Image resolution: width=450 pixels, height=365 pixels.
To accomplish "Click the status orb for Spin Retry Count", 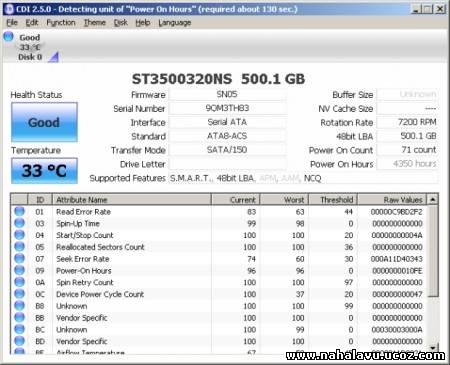I will pos(20,282).
